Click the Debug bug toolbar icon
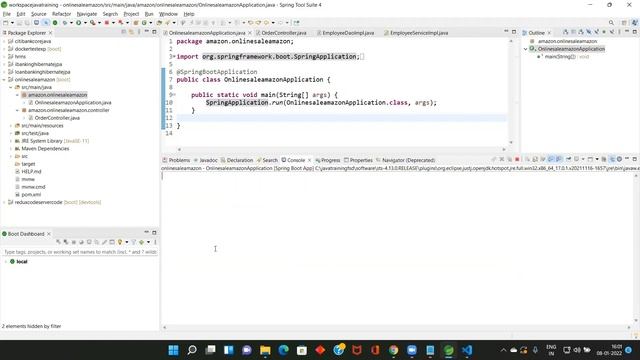 [64, 22]
